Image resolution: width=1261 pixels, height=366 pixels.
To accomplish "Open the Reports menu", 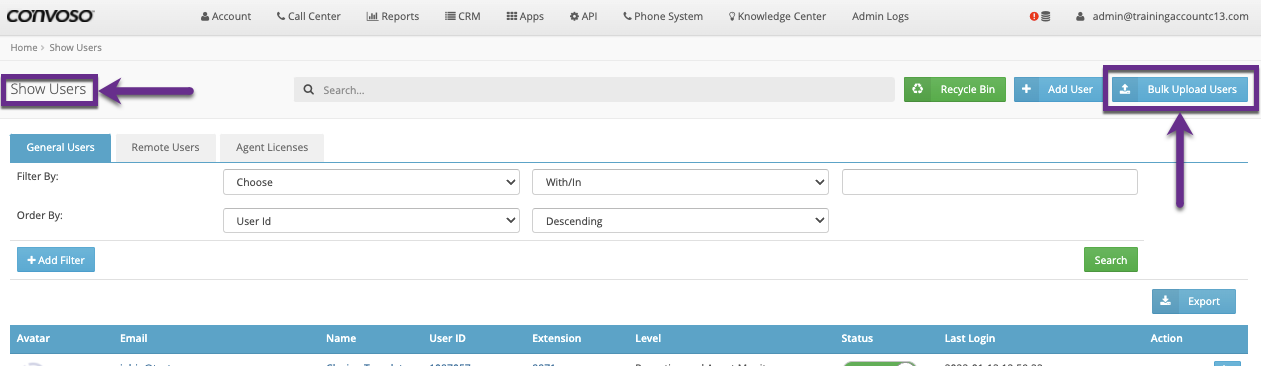I will coord(393,16).
